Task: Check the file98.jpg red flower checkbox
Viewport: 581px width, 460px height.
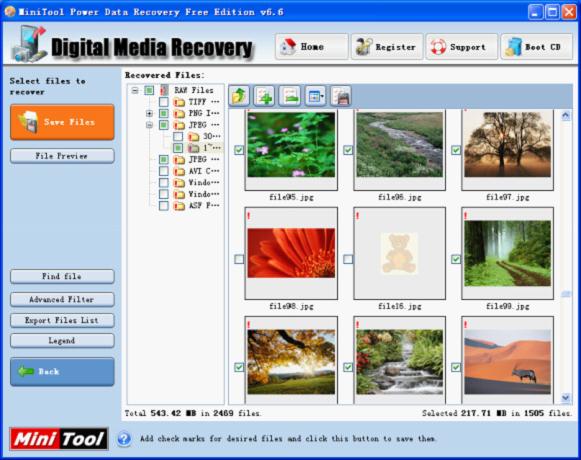Action: pos(239,259)
